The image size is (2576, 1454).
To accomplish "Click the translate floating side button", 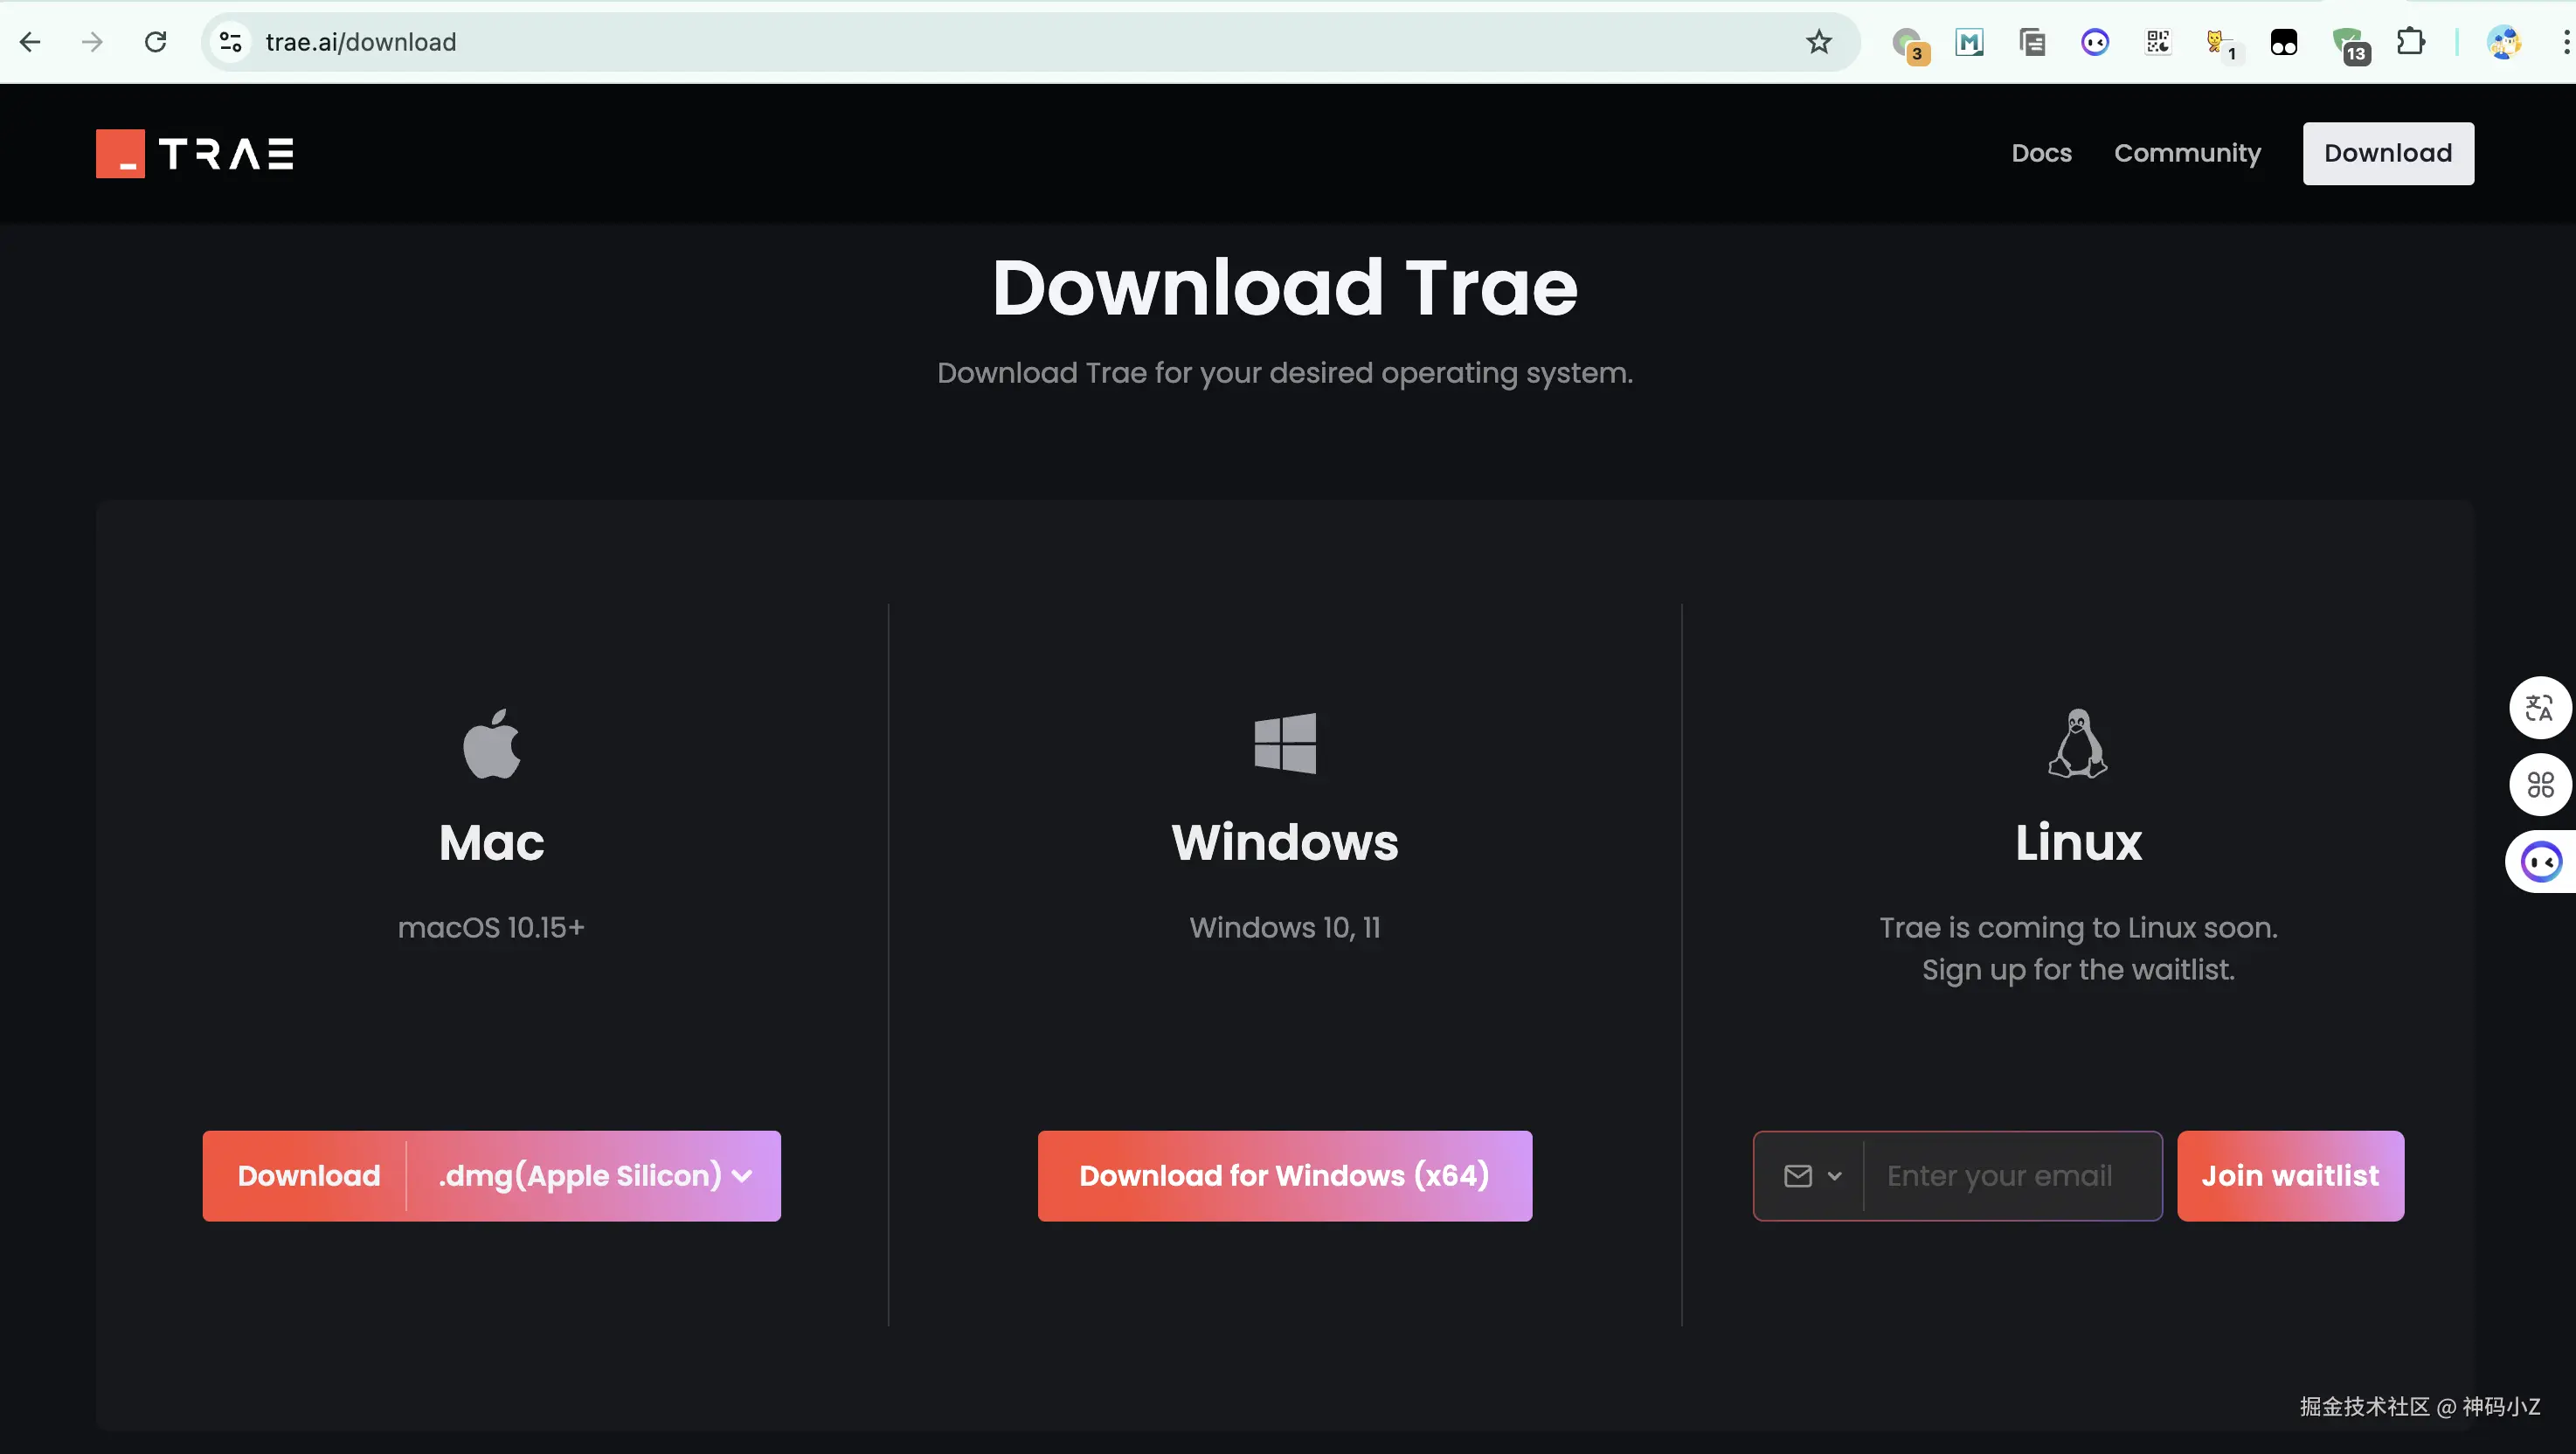I will click(2539, 708).
